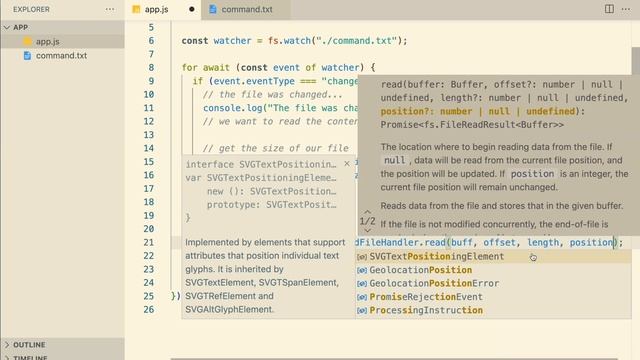Image resolution: width=640 pixels, height=360 pixels.
Task: Click the app.js file icon in Explorer
Action: [28, 41]
